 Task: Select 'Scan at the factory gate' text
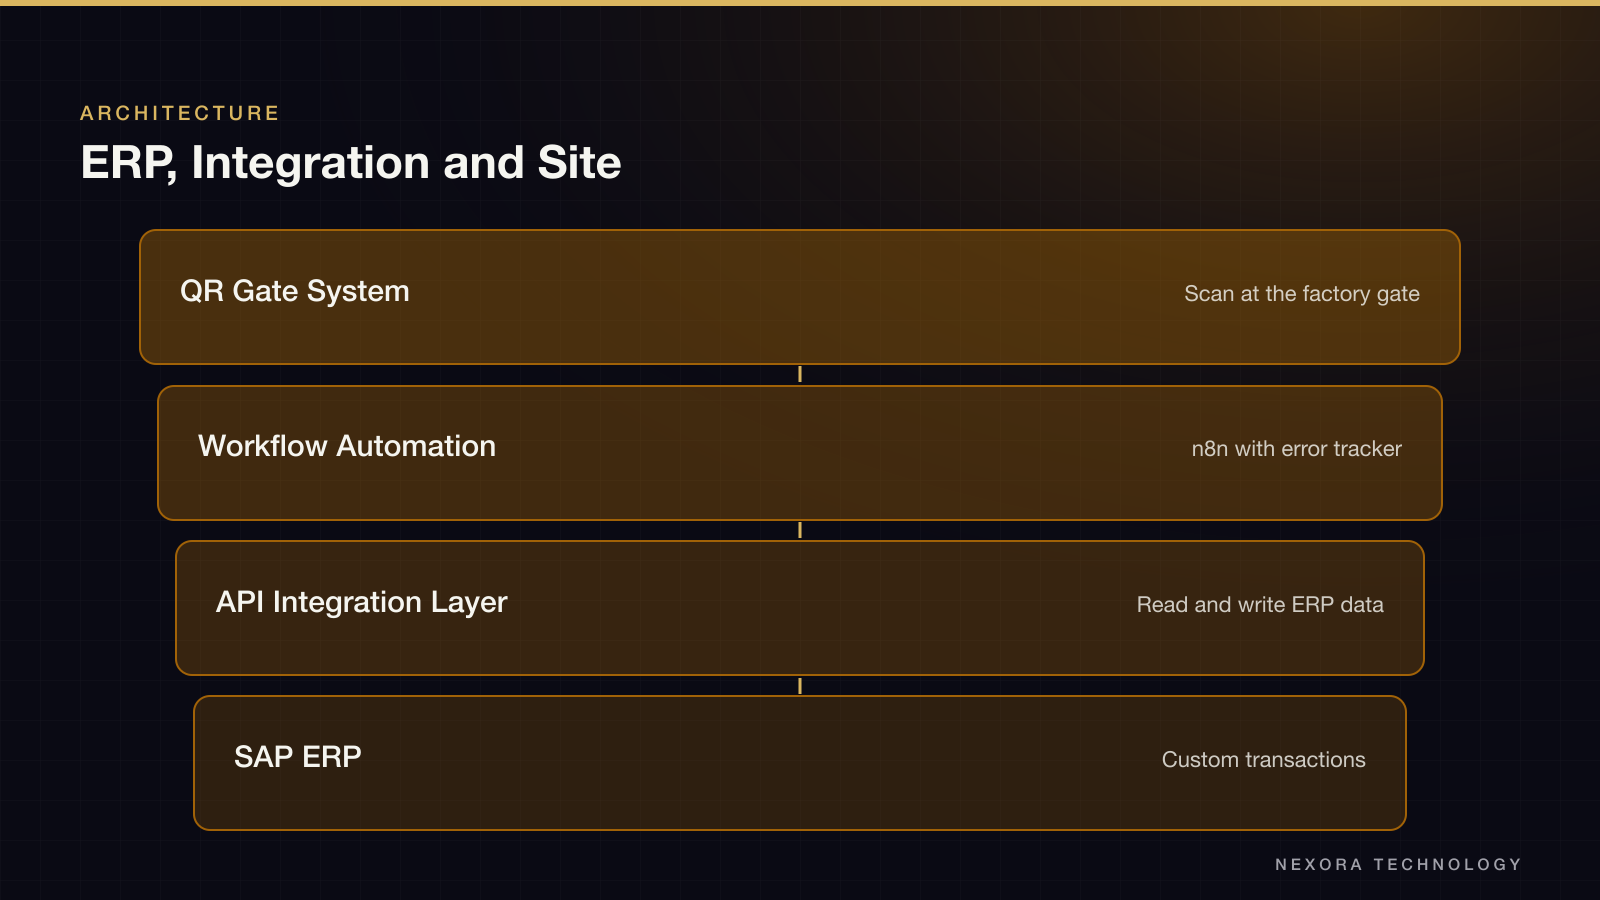pos(1302,294)
